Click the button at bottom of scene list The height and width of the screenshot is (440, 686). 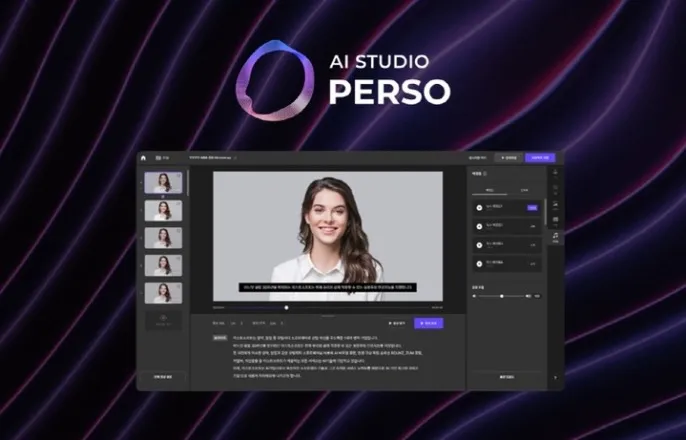[163, 377]
